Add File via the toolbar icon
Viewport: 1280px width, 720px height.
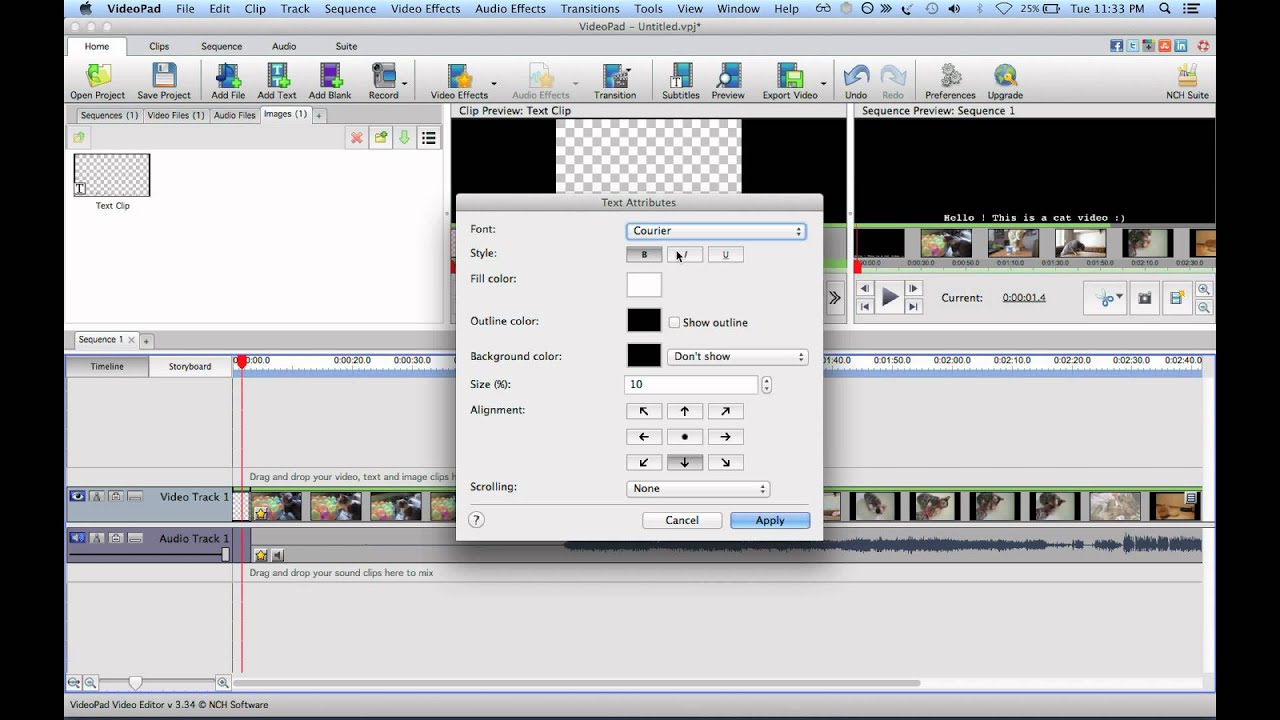(x=228, y=82)
